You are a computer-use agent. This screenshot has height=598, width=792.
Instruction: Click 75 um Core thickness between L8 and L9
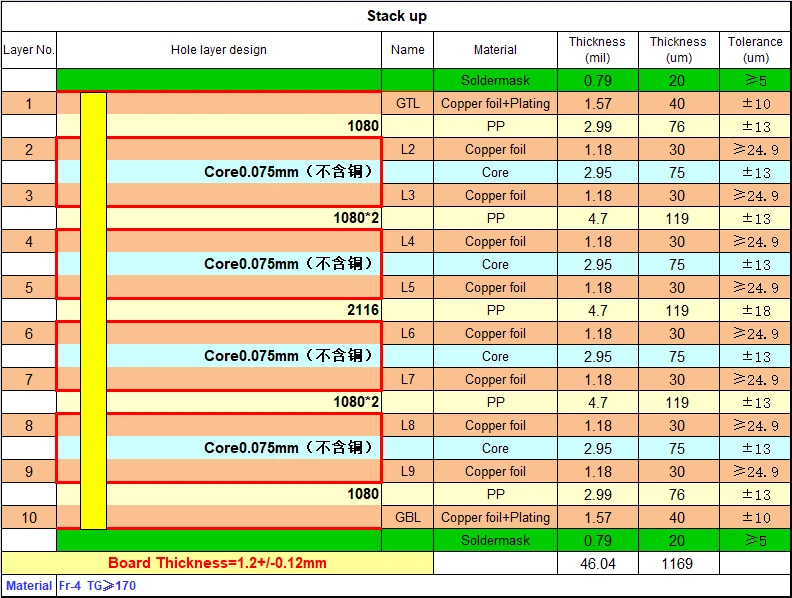pos(678,448)
